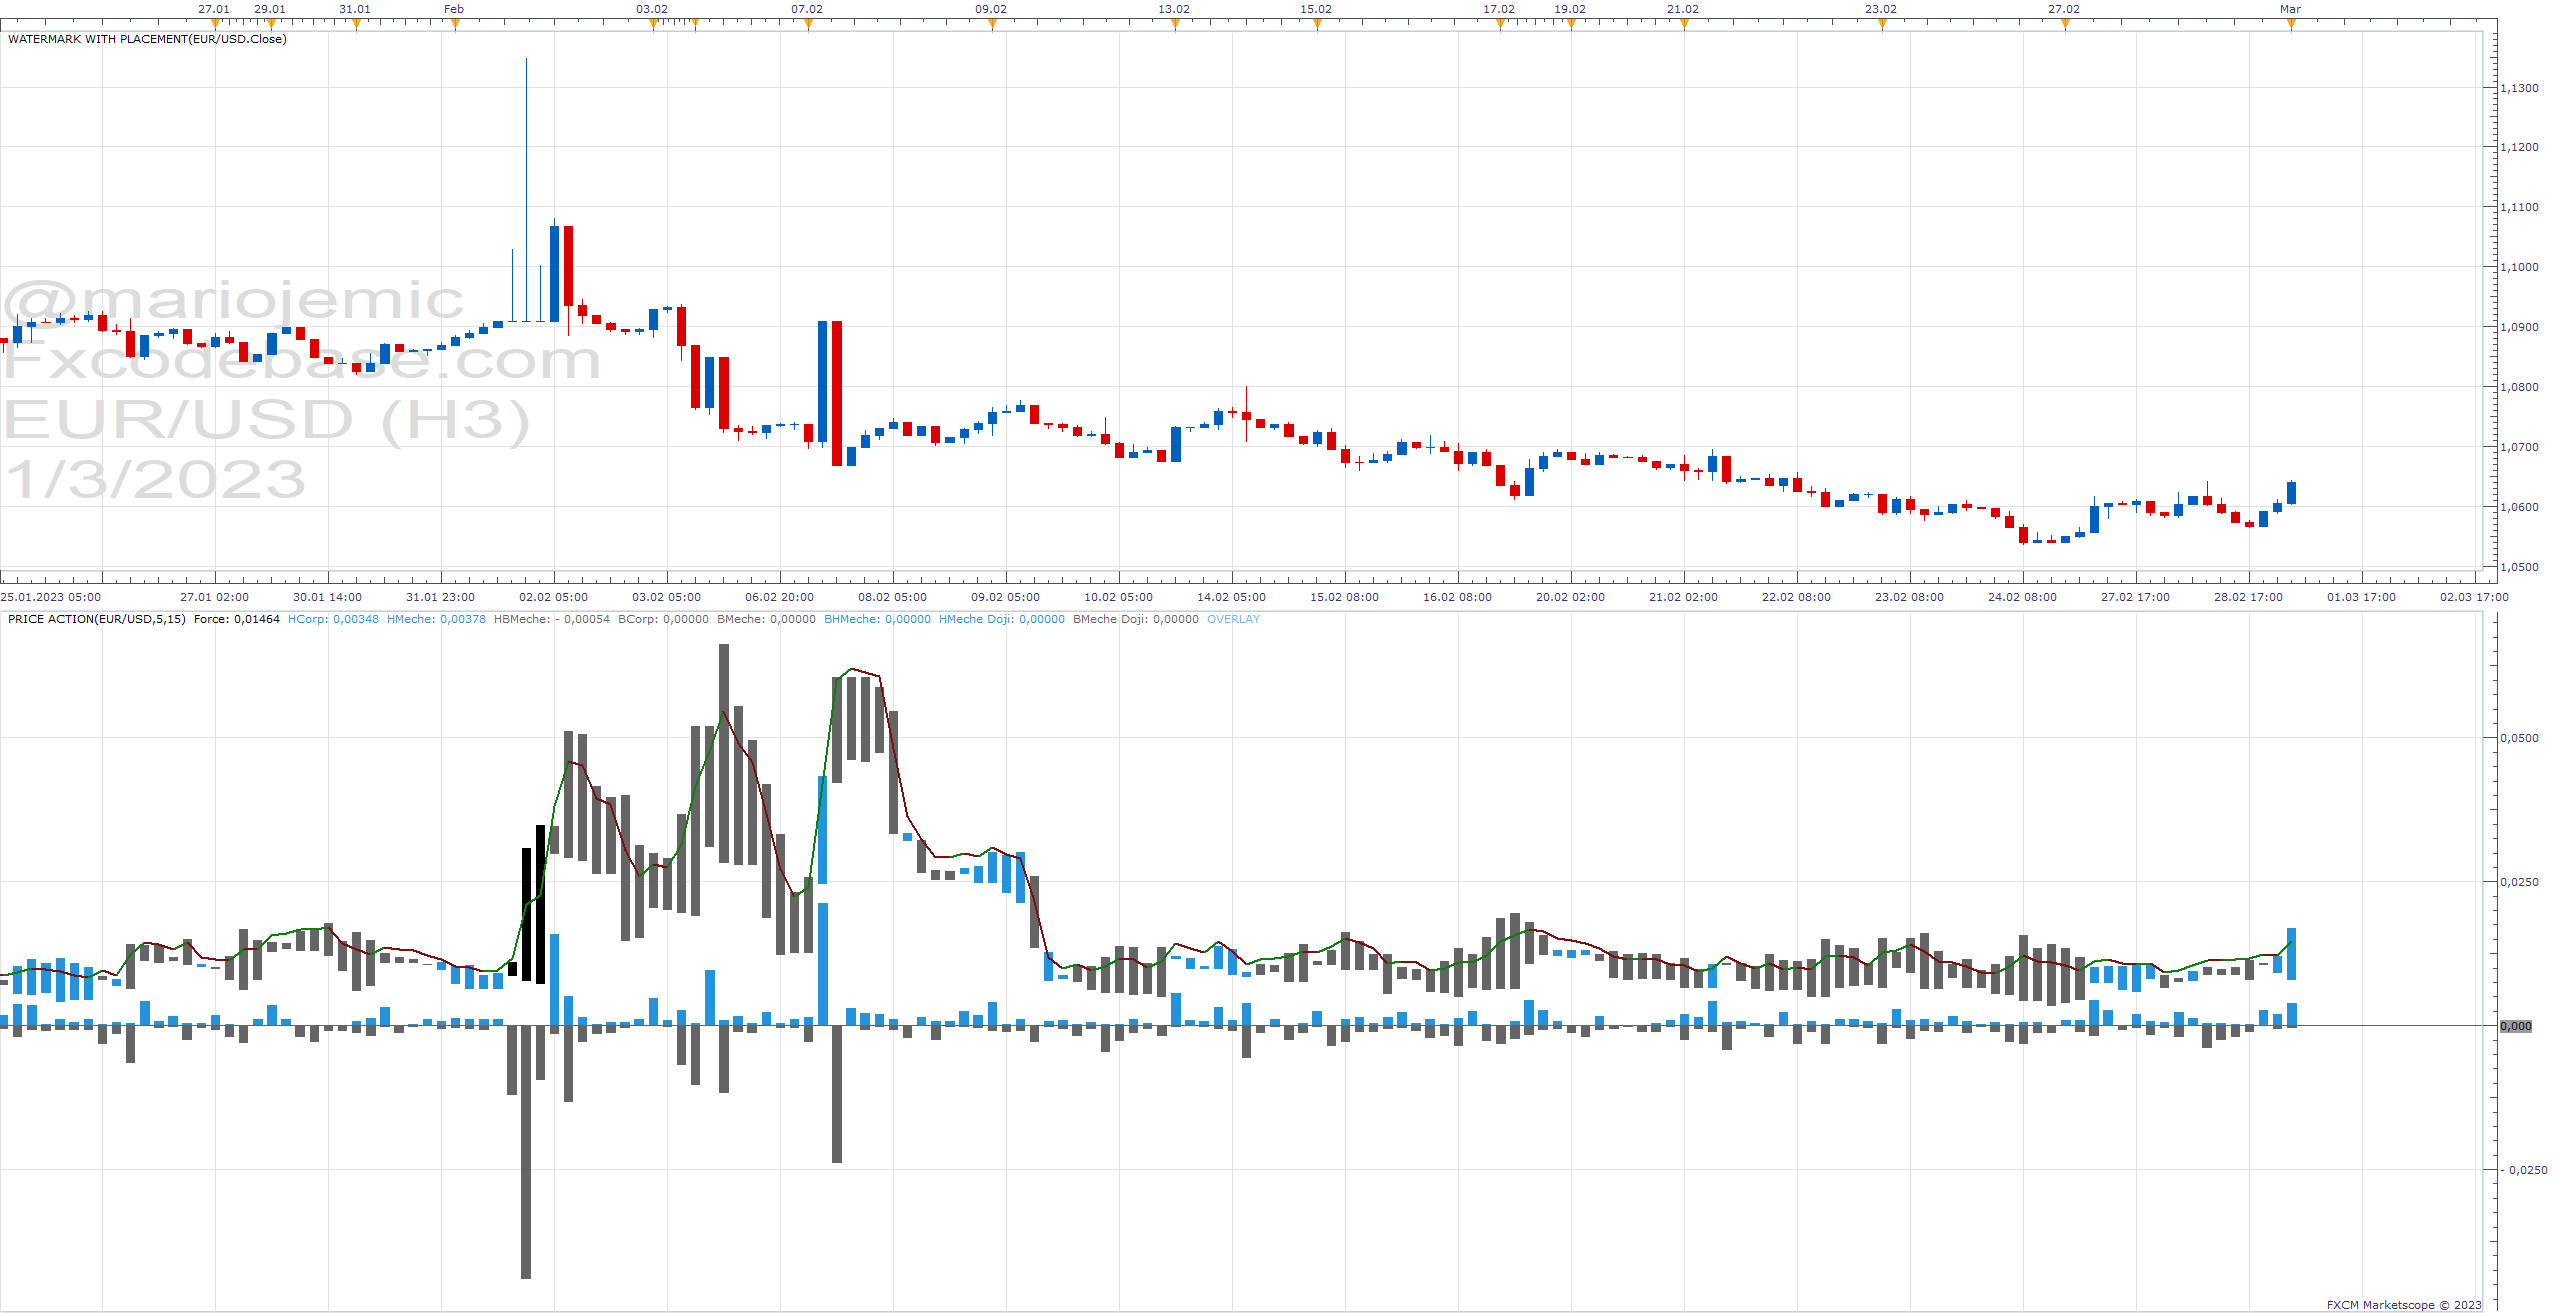Click the 0,000 zero level marker
This screenshot has width=2555, height=1313.
click(2516, 1026)
